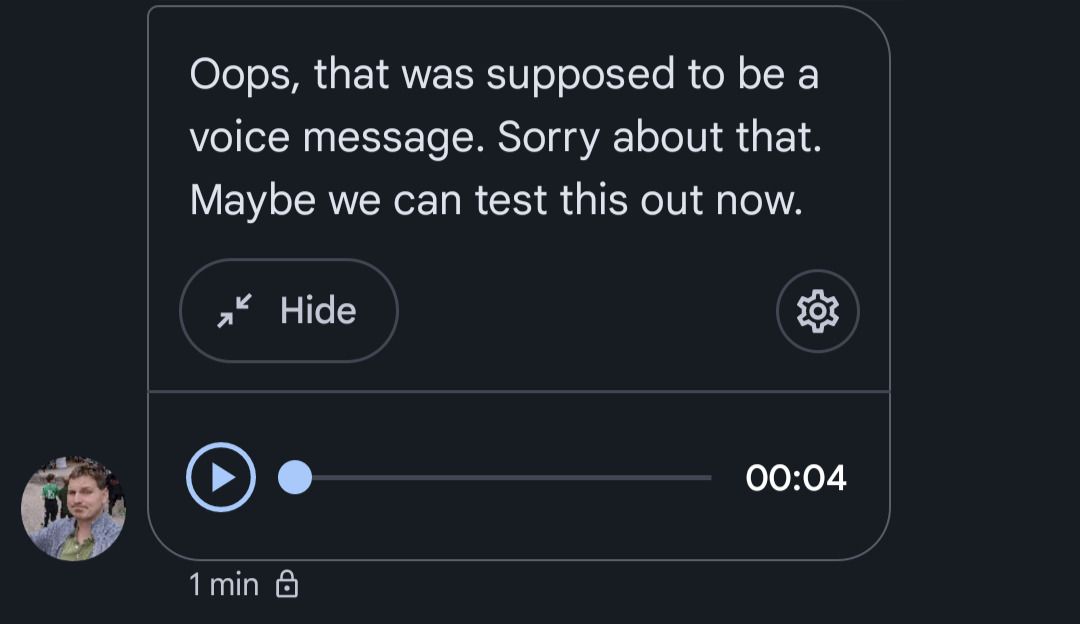Click the "Maybe we can test this out now." line
The width and height of the screenshot is (1080, 624).
(x=496, y=202)
